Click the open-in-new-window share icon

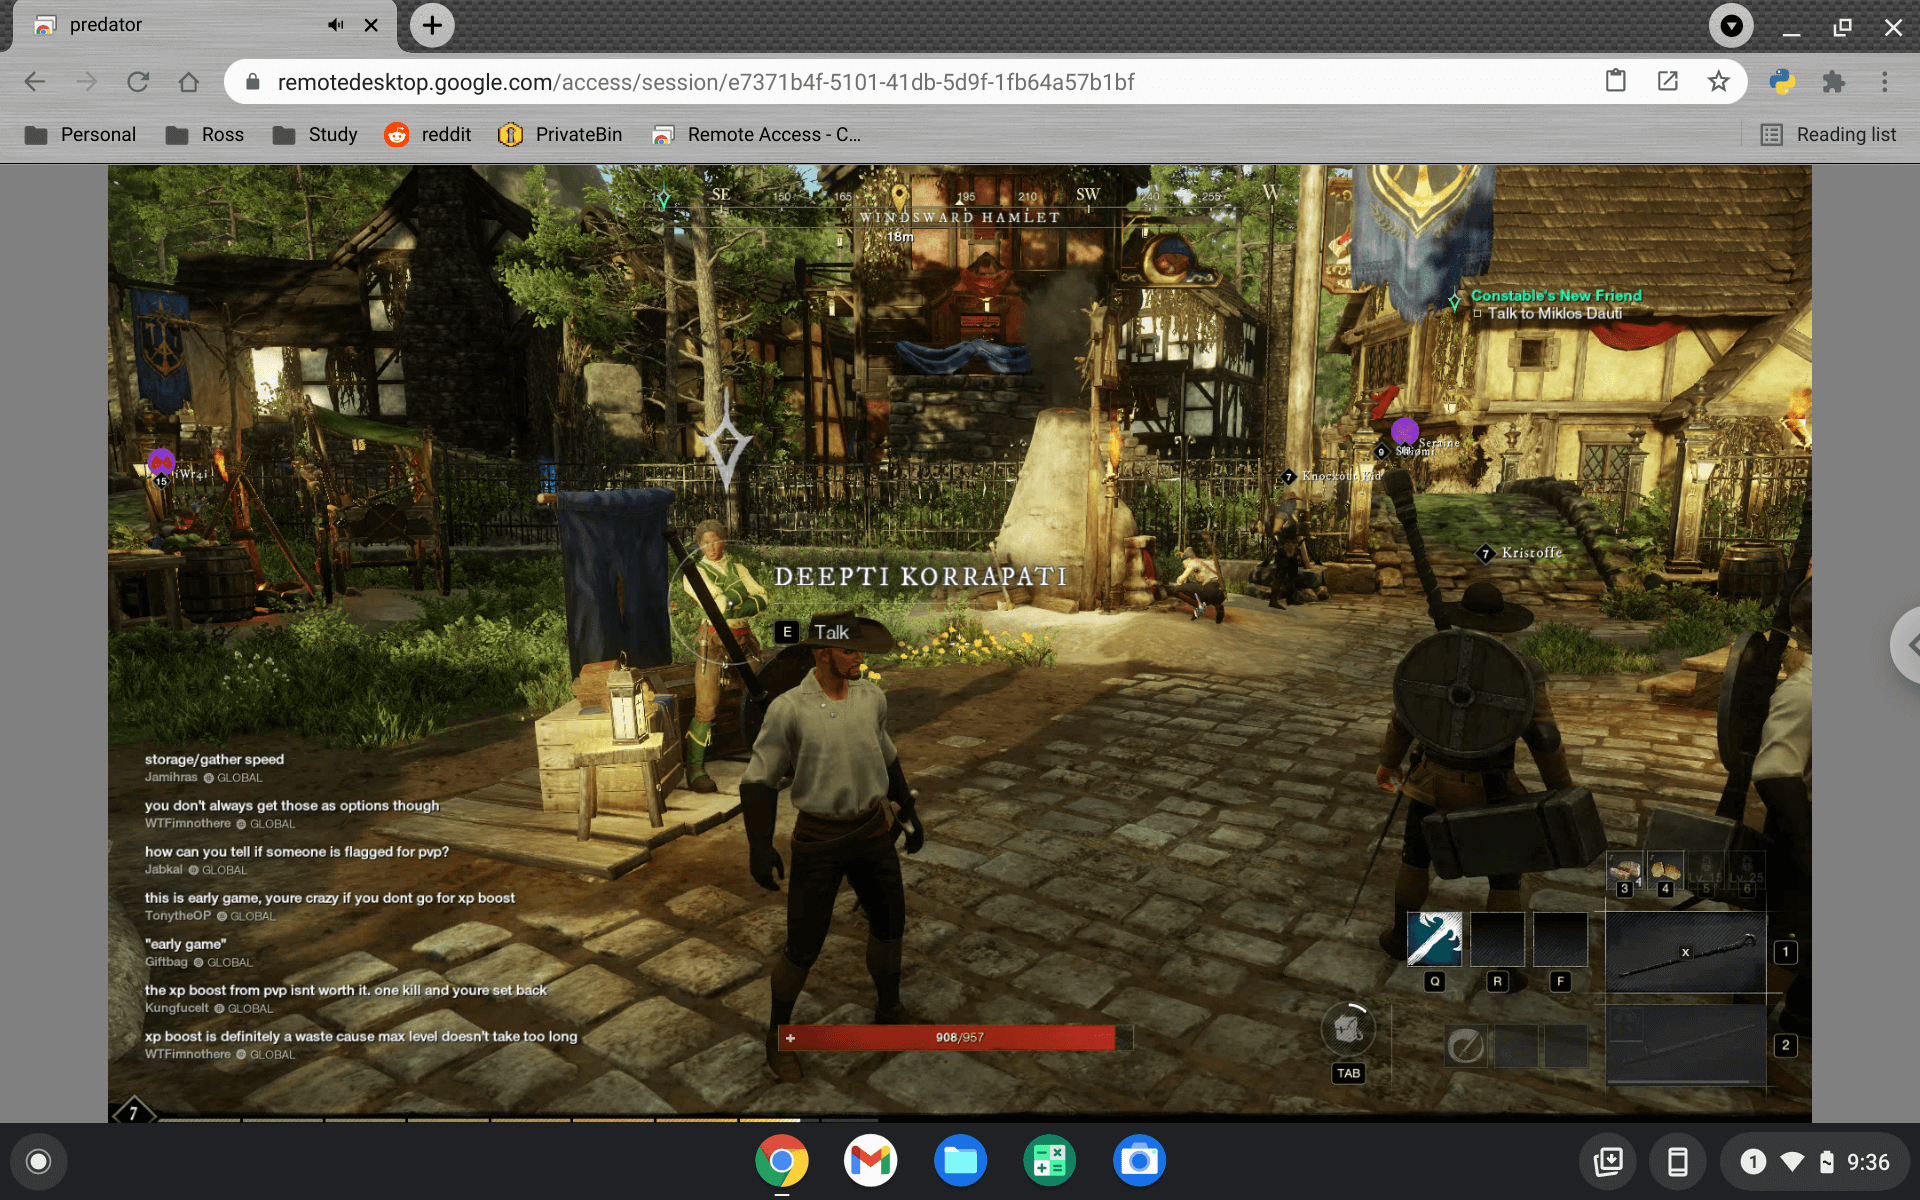coord(1668,81)
